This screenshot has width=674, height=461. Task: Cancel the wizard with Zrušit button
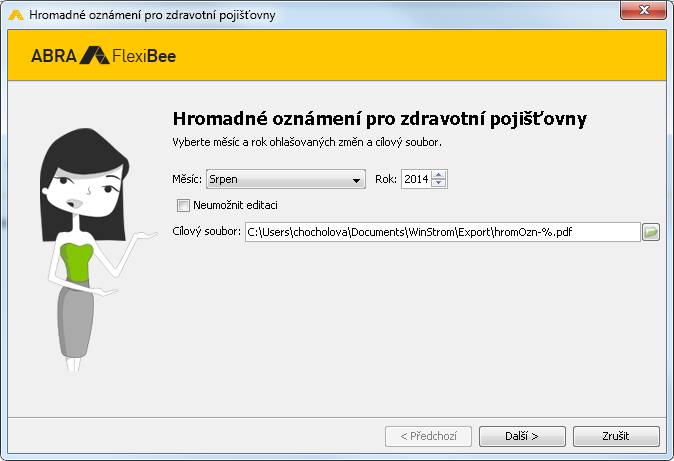point(616,436)
